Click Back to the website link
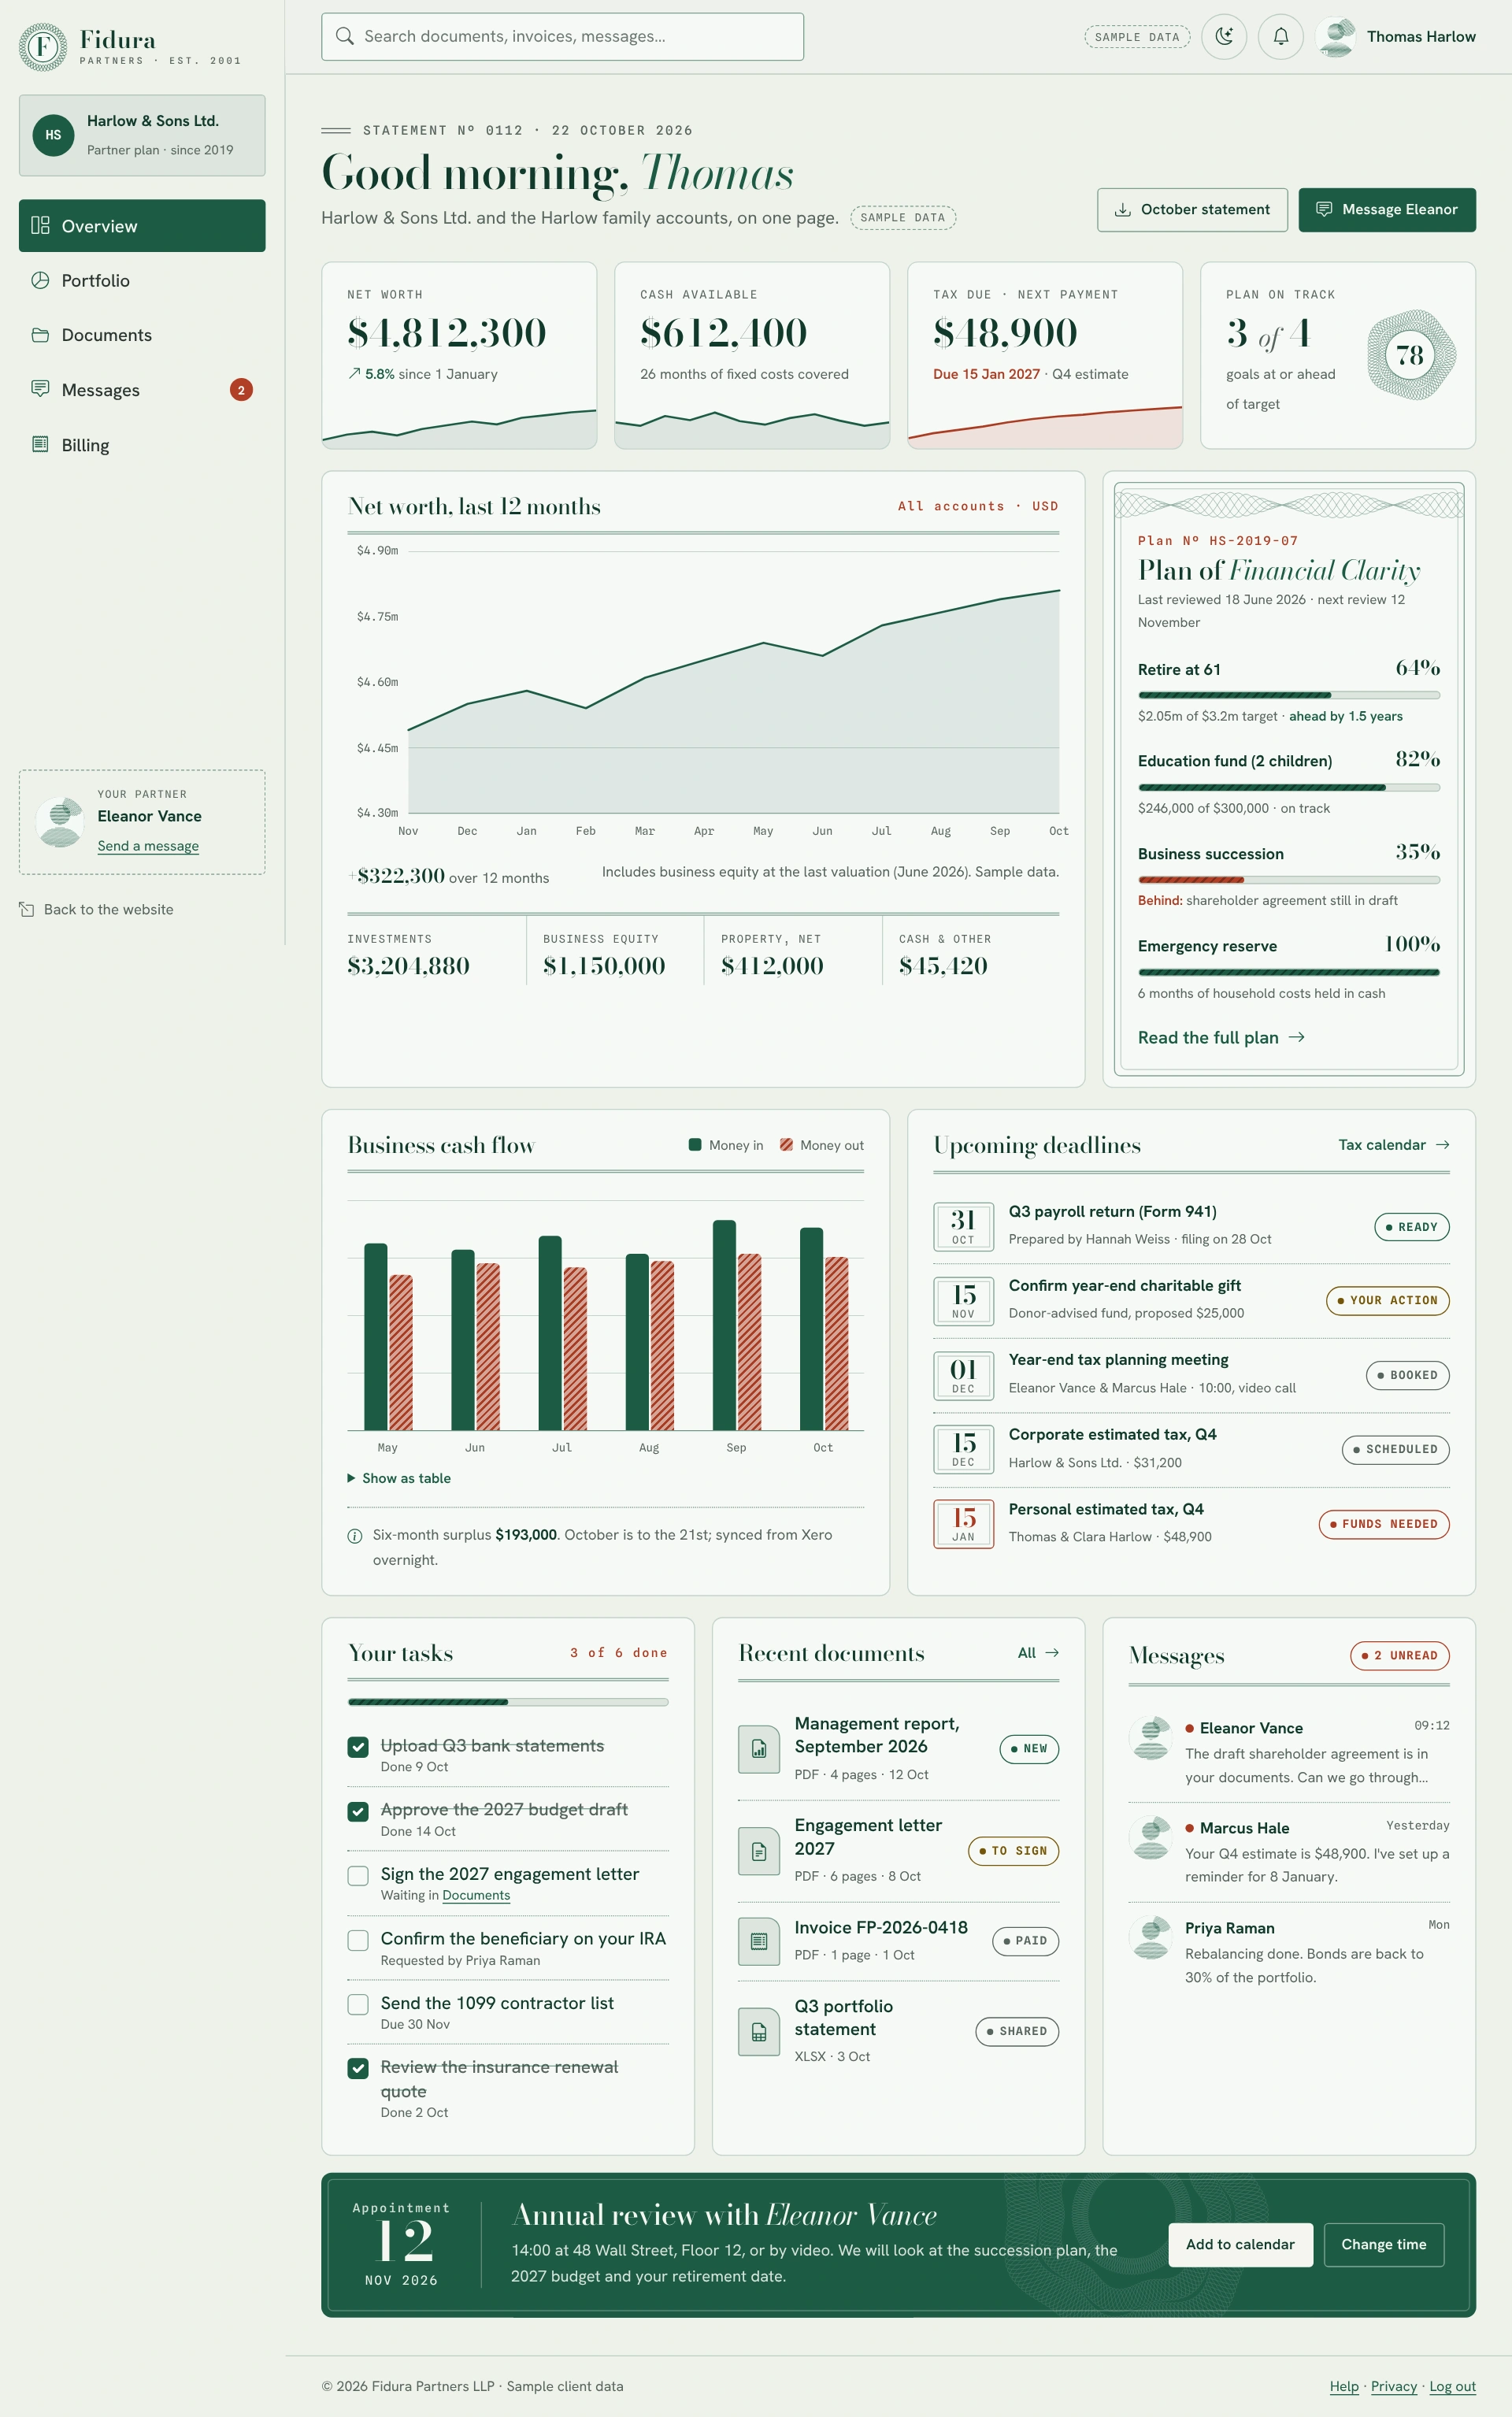 point(96,909)
